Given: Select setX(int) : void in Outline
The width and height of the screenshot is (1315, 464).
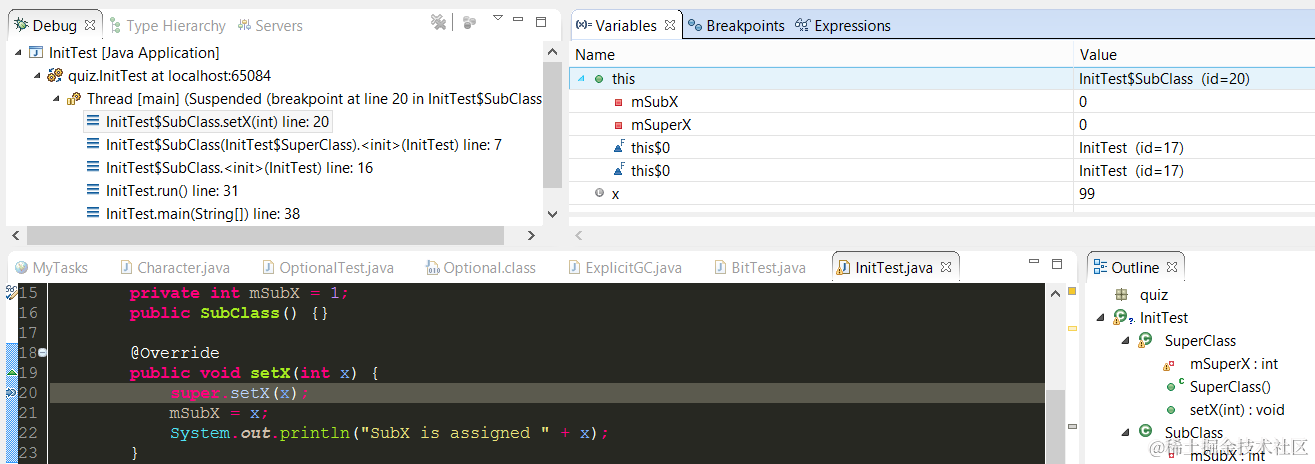Looking at the screenshot, I should click(1236, 410).
